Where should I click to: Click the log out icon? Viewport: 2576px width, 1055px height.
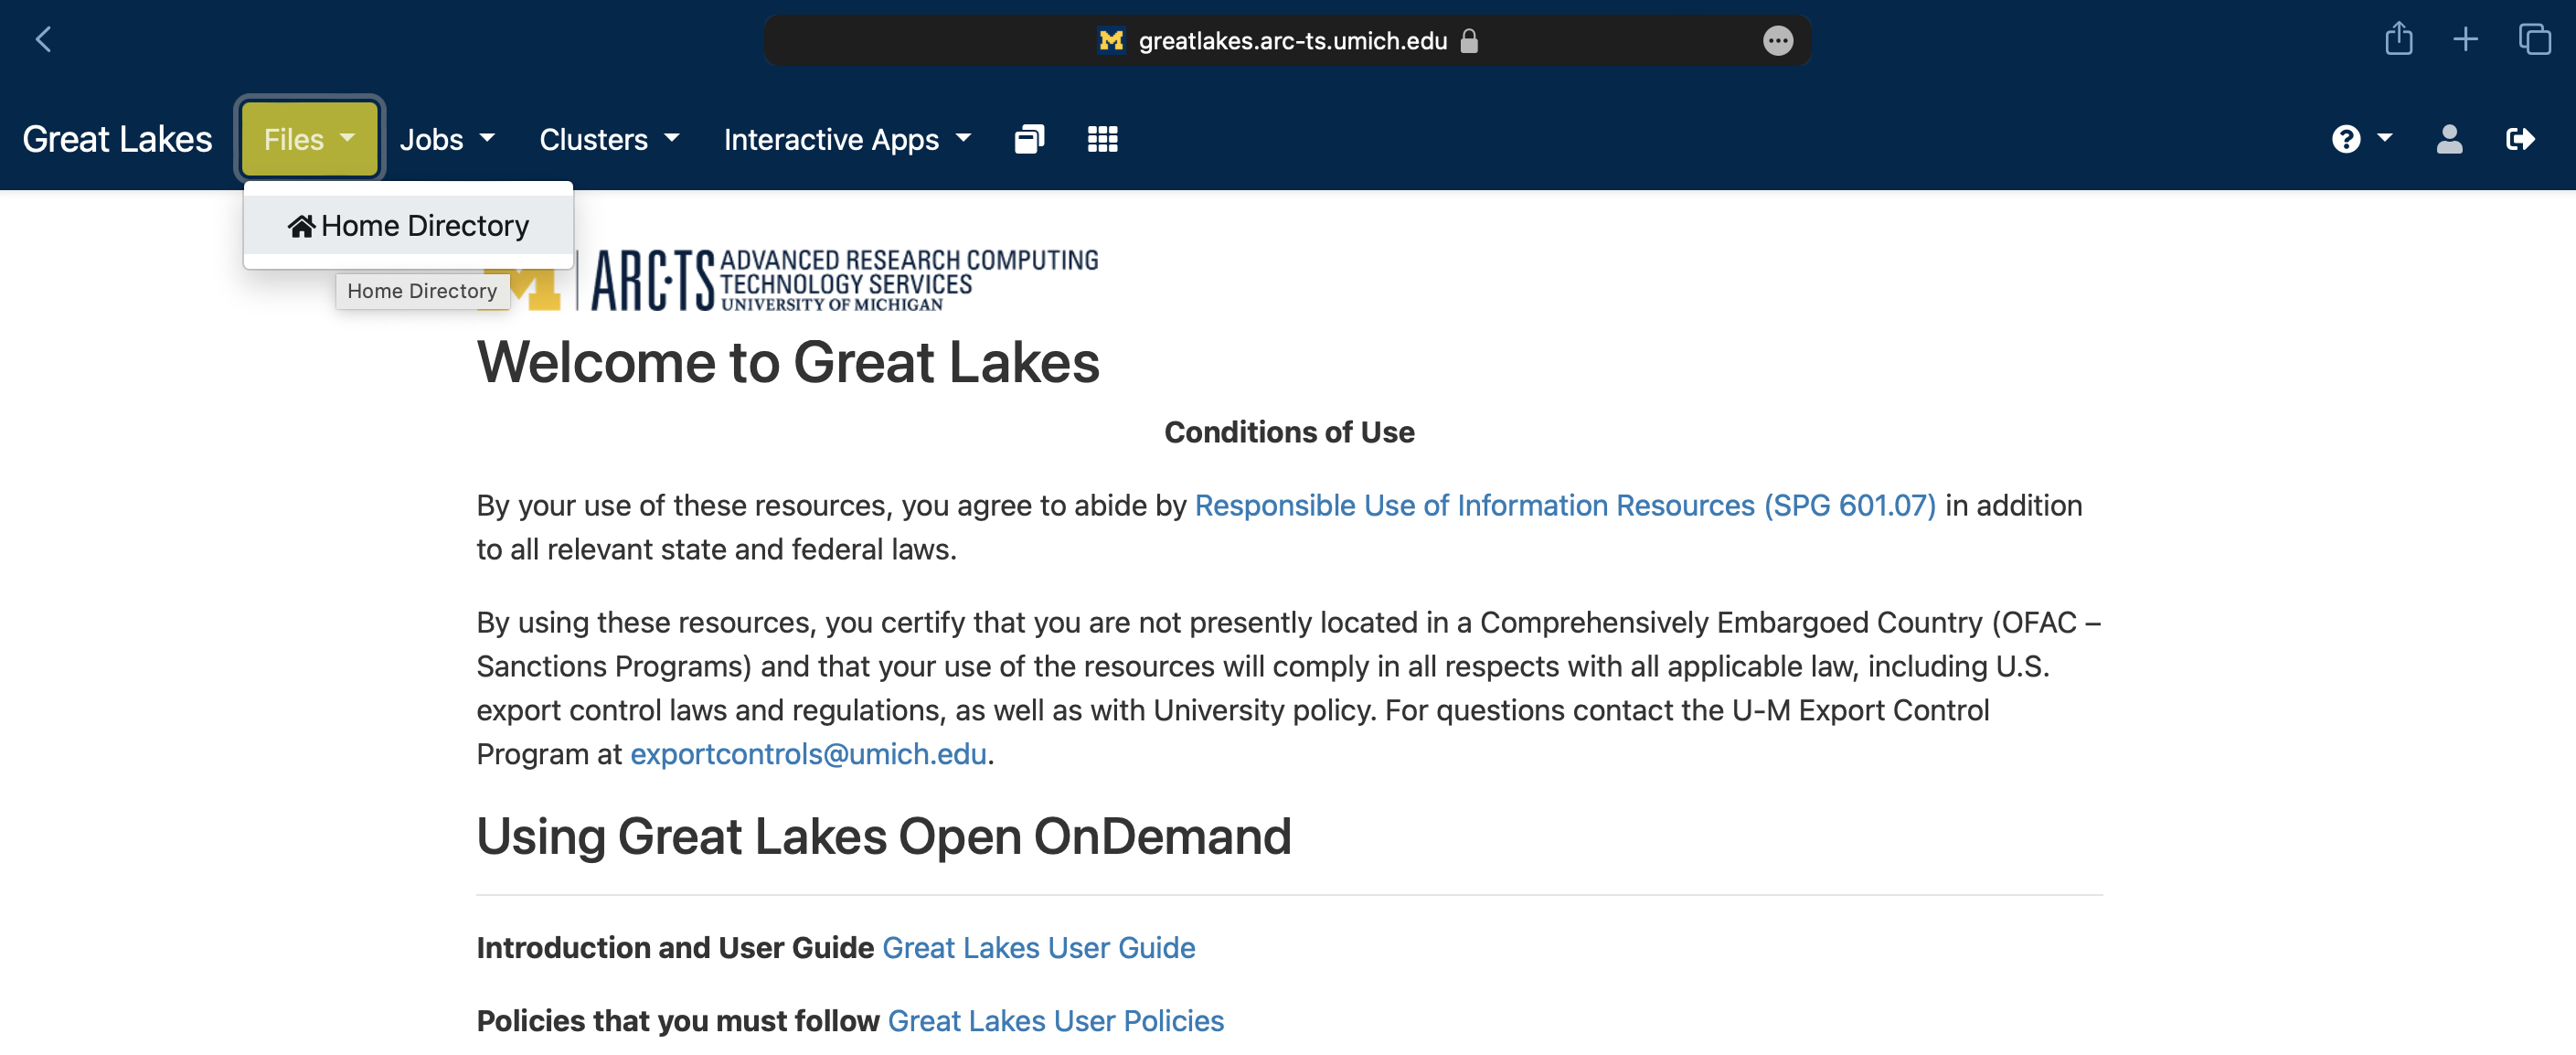pyautogui.click(x=2520, y=139)
